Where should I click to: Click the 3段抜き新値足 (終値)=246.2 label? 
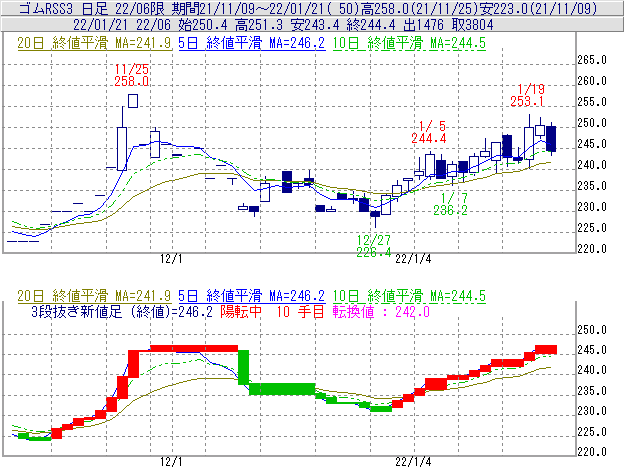[x=122, y=311]
